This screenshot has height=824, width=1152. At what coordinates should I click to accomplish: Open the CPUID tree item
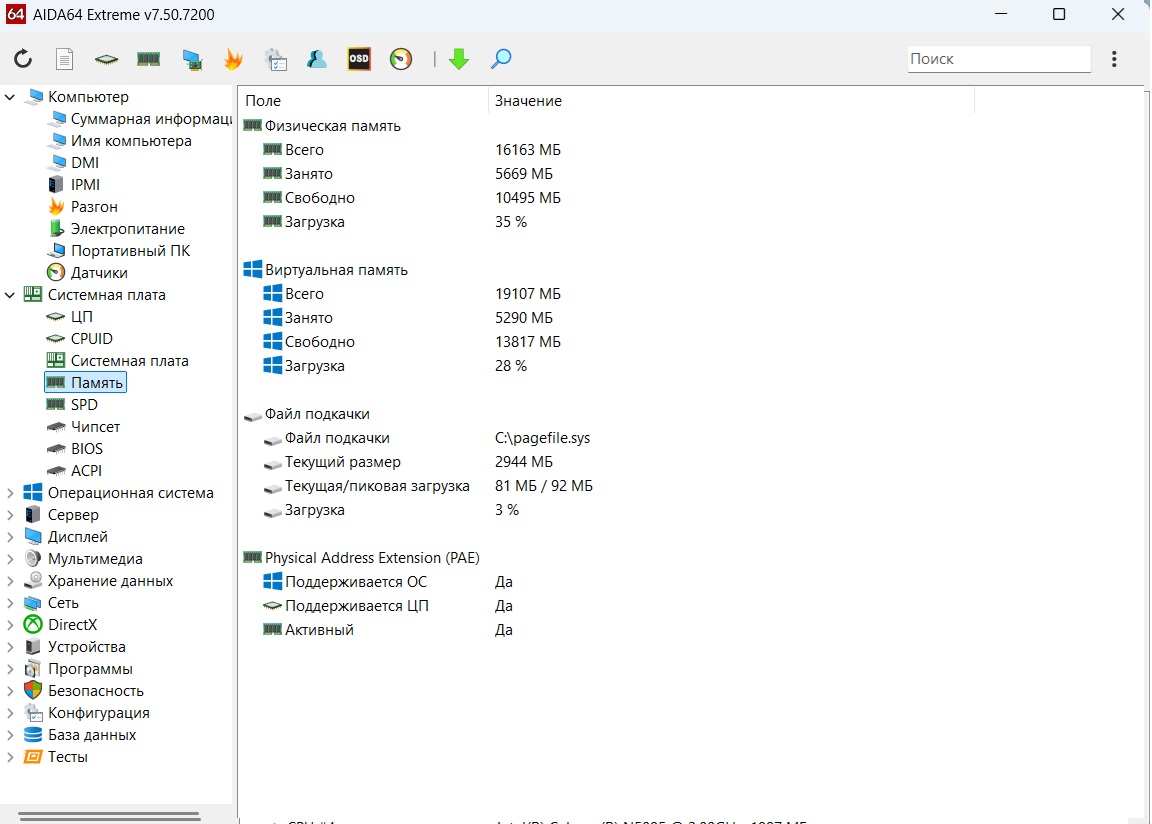pos(79,339)
